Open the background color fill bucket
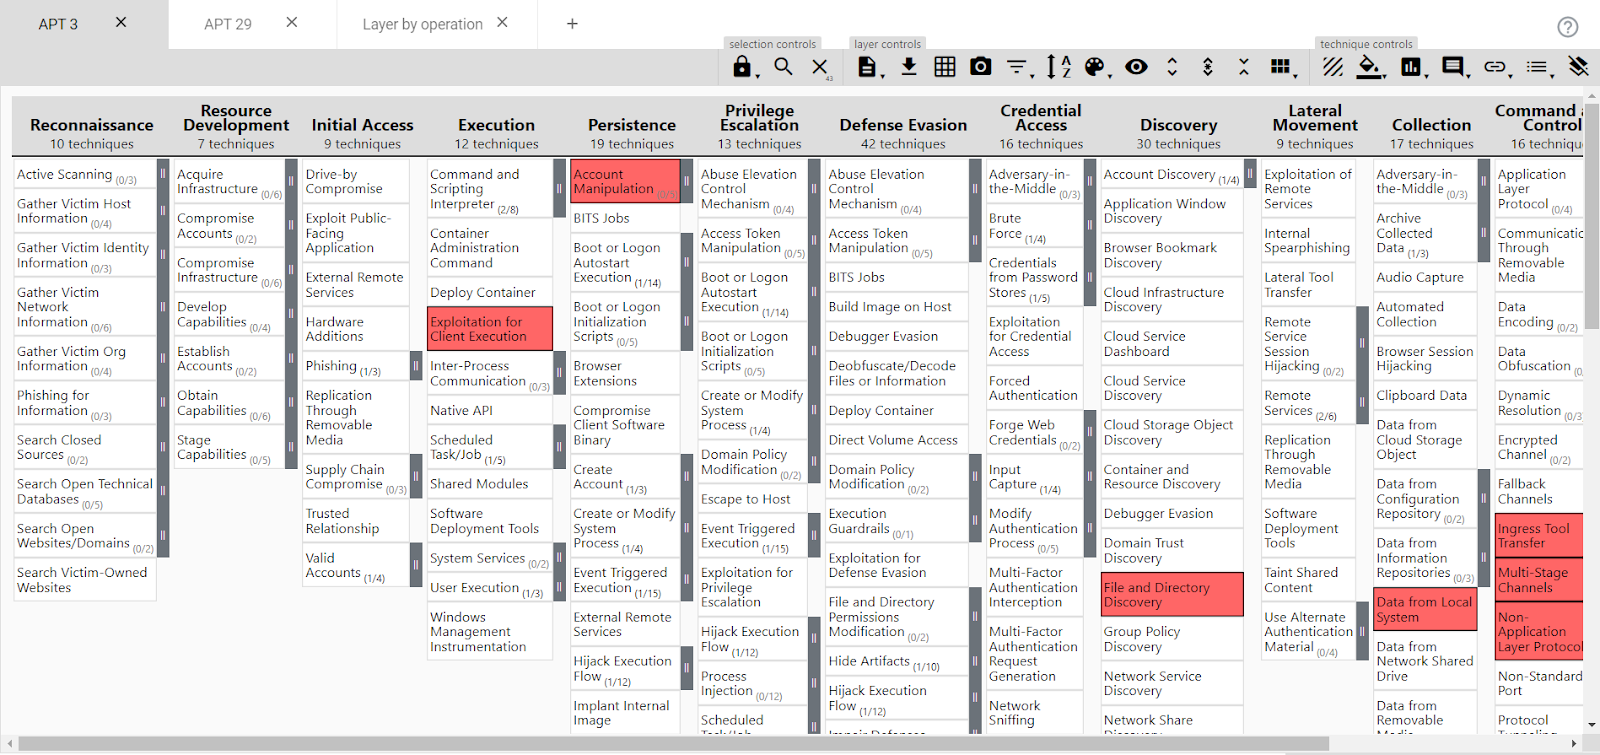1600x755 pixels. point(1369,67)
